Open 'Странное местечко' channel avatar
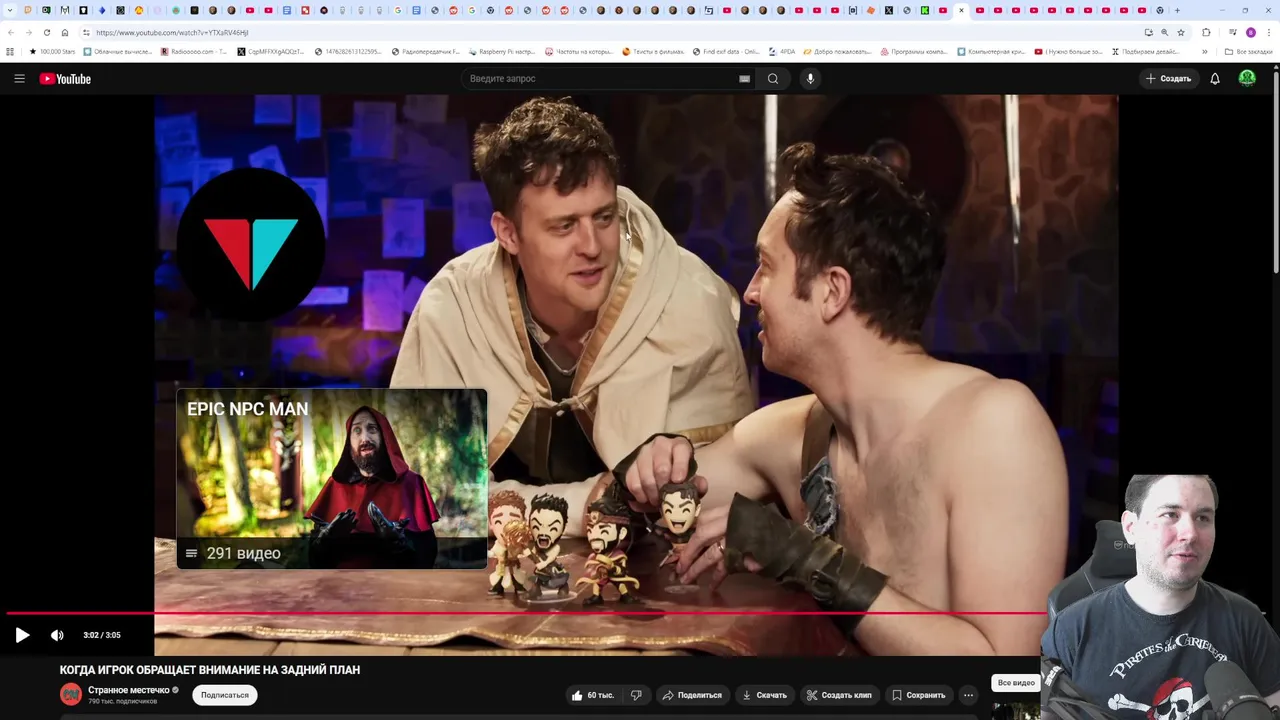1280x720 pixels. 71,694
